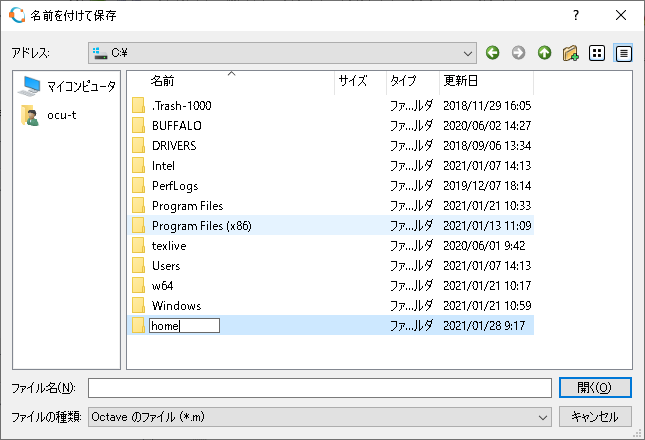Viewport: 645px width, 440px height.
Task: Open the address path dropdown
Action: tap(469, 52)
